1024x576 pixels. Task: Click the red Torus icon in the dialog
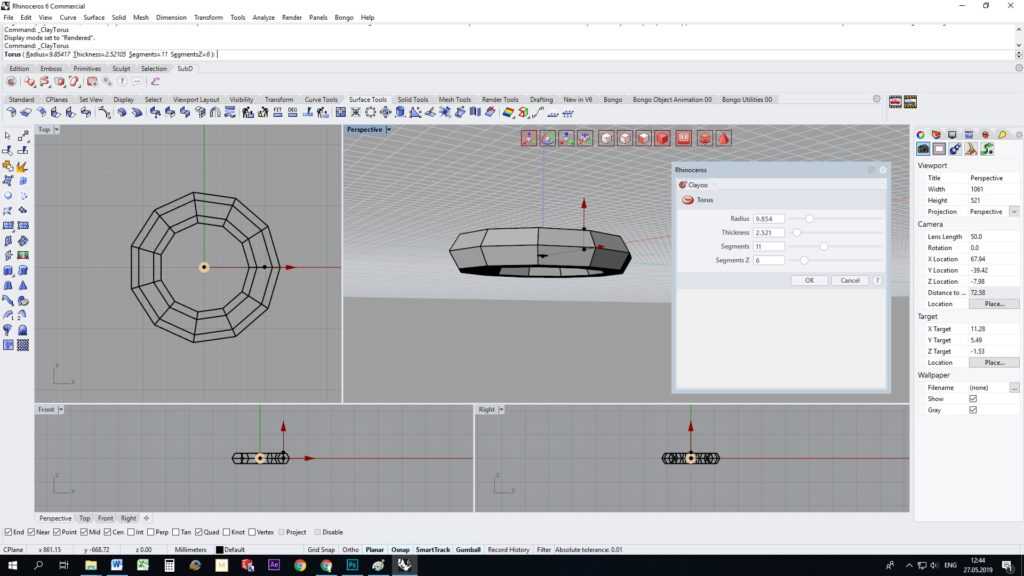coord(687,200)
